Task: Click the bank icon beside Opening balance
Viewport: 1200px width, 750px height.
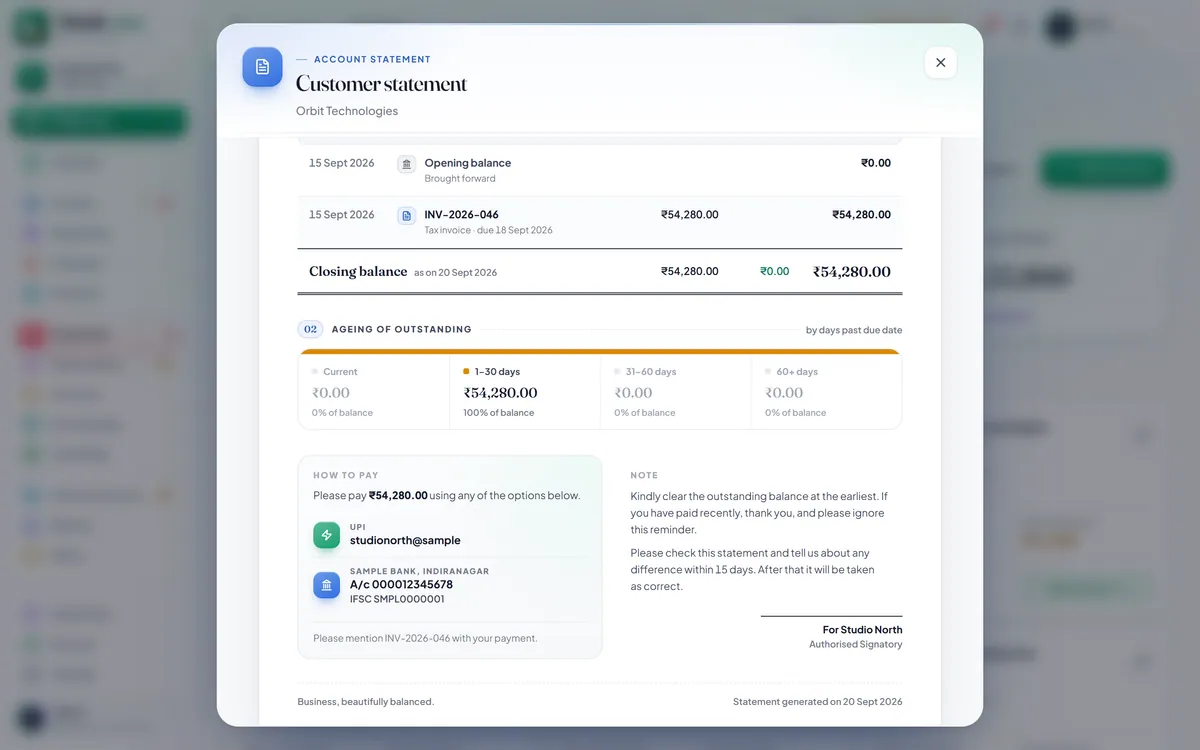Action: pos(406,164)
